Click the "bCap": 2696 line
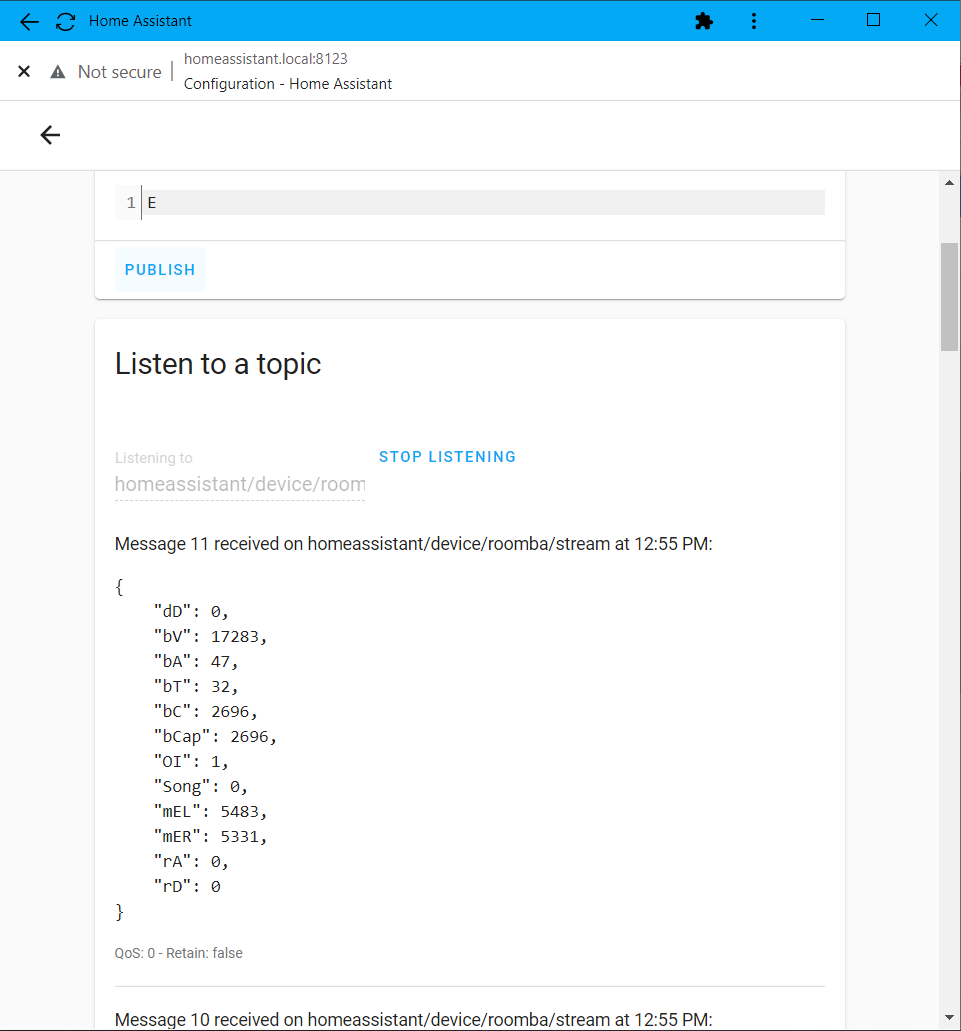 pyautogui.click(x=216, y=736)
